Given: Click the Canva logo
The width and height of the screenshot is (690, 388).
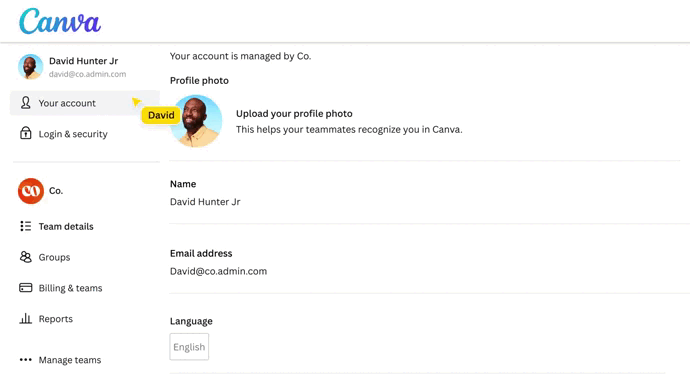Looking at the screenshot, I should click(x=60, y=21).
